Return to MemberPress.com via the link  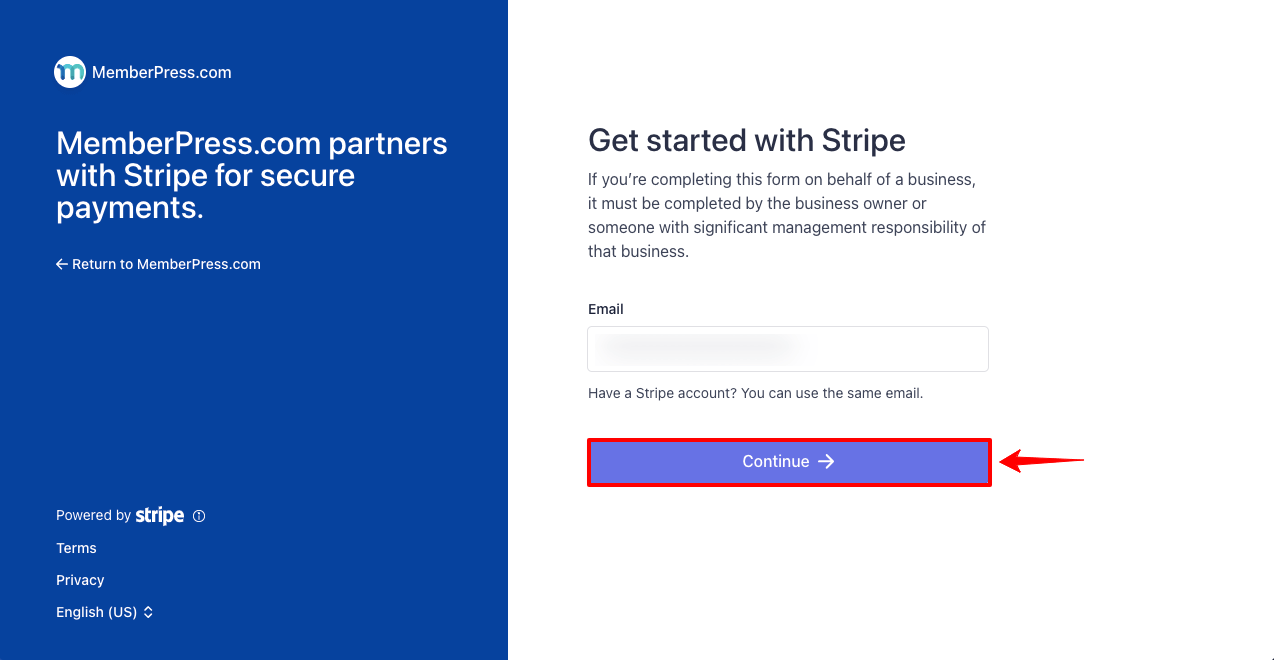[166, 264]
